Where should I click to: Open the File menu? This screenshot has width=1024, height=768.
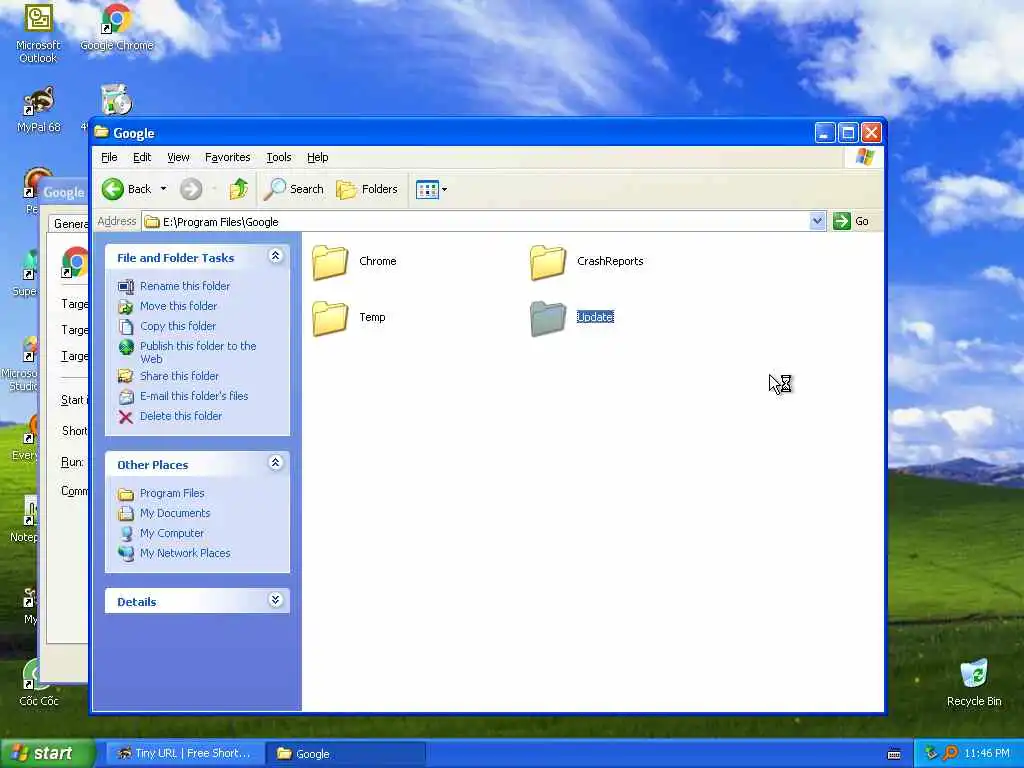tap(109, 157)
